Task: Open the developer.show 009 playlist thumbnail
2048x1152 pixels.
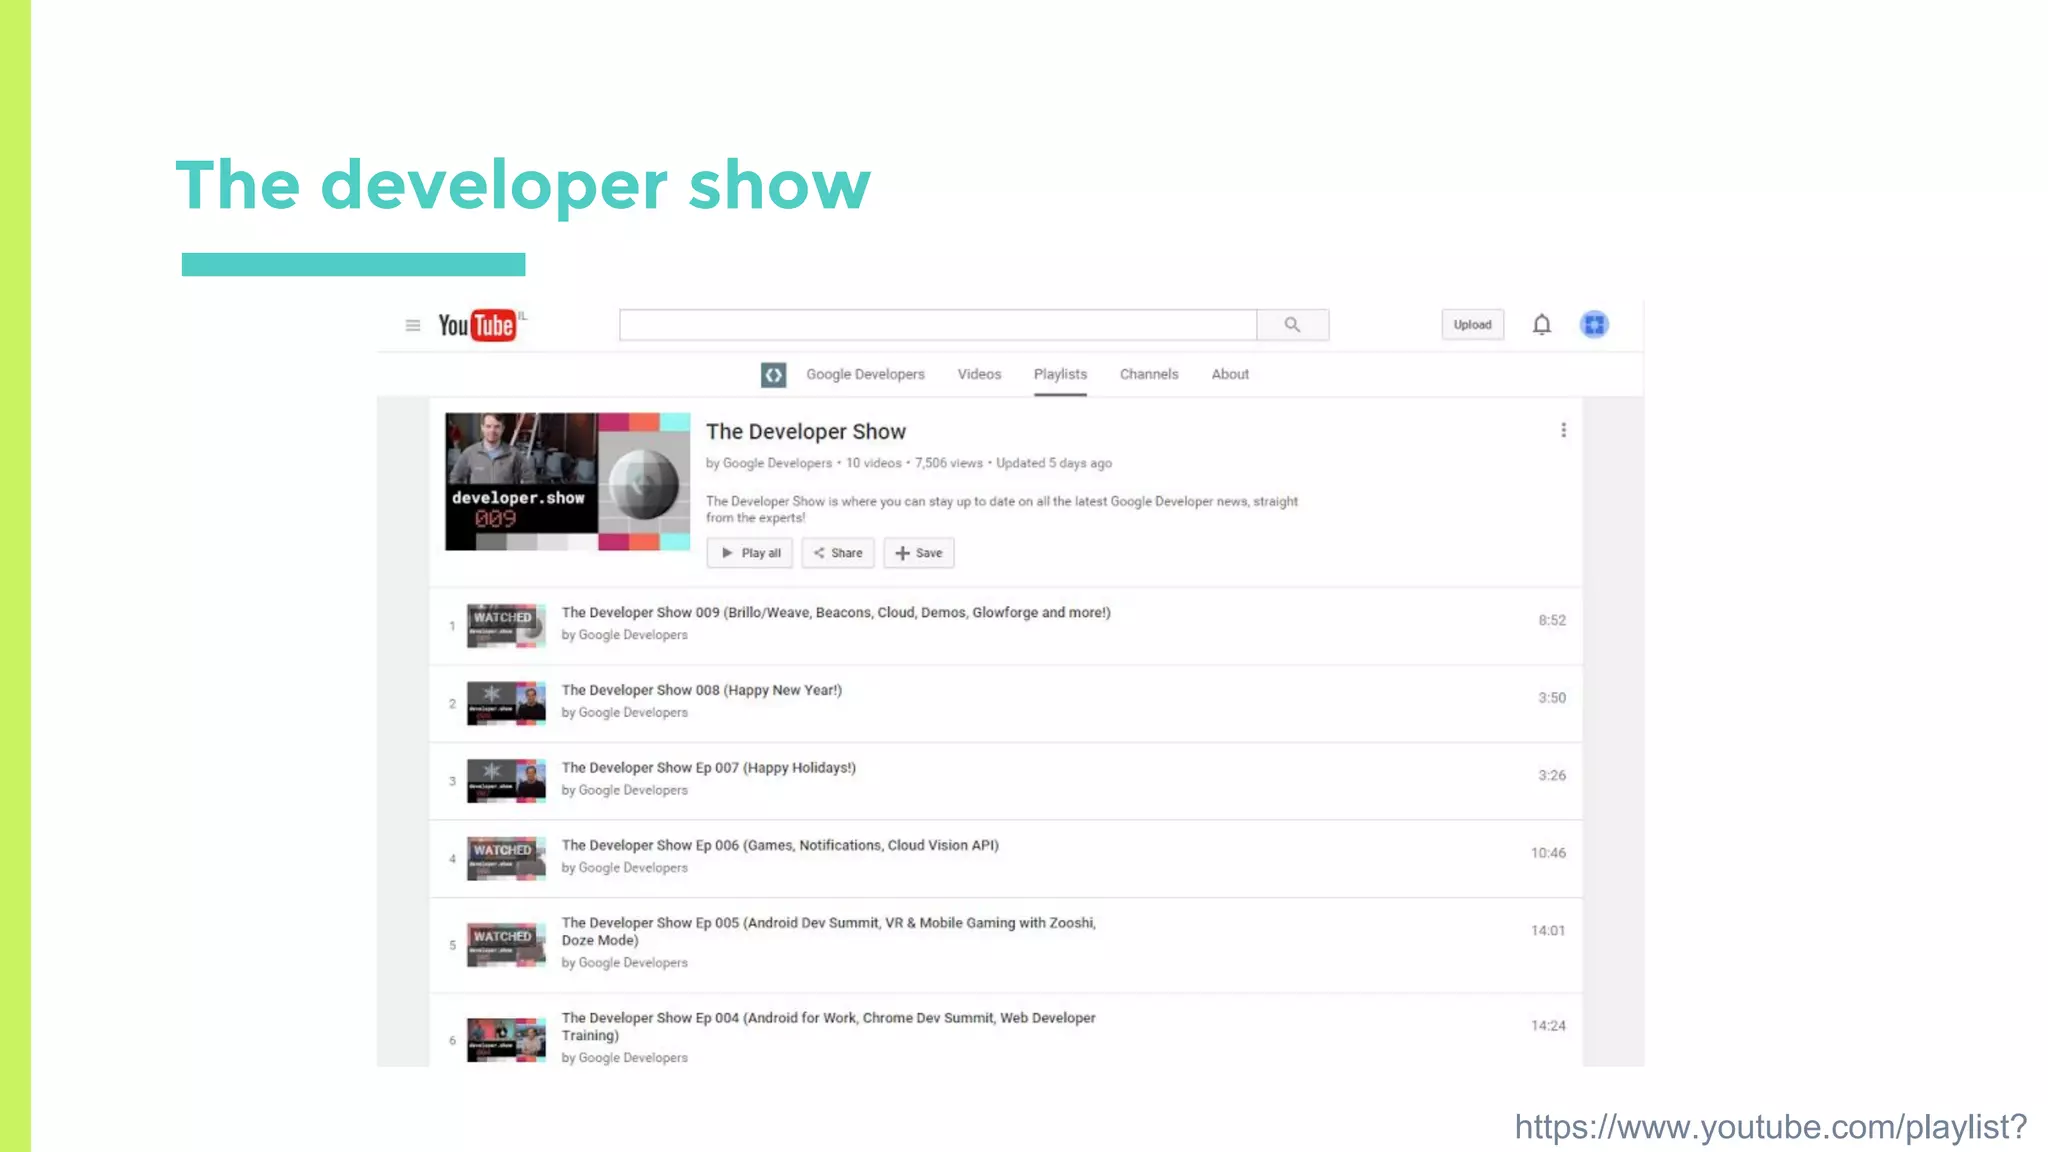Action: point(567,482)
